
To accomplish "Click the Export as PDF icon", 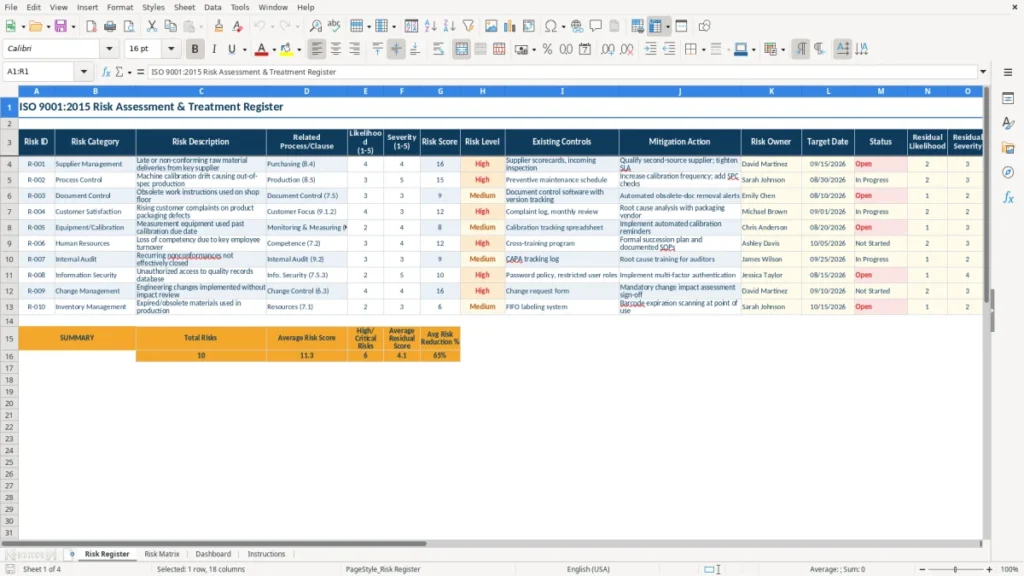I will [x=91, y=26].
